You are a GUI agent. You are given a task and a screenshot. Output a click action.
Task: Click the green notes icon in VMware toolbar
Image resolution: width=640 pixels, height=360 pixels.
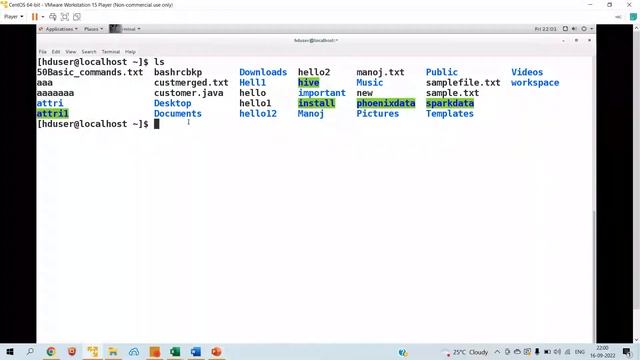[x=633, y=17]
